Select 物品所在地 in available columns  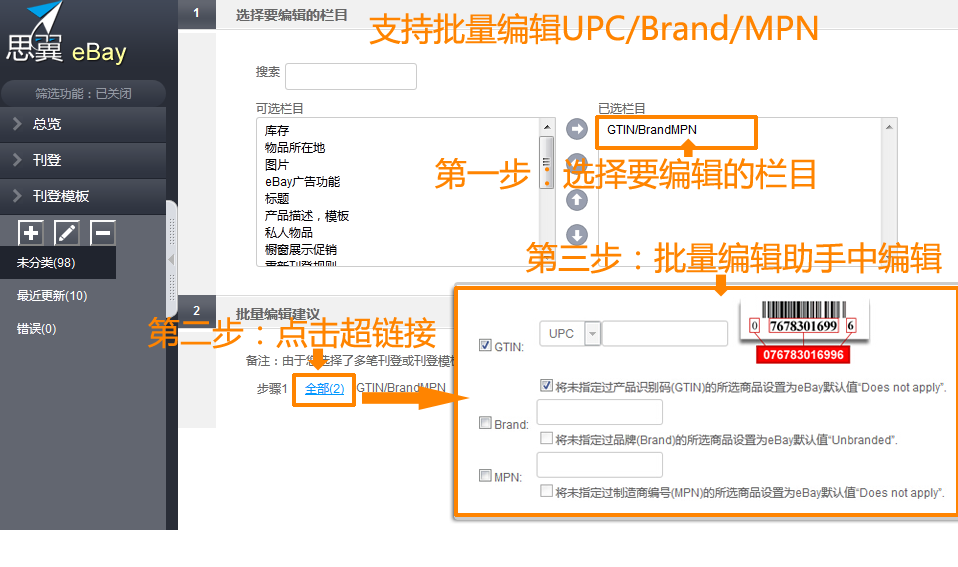pyautogui.click(x=294, y=148)
